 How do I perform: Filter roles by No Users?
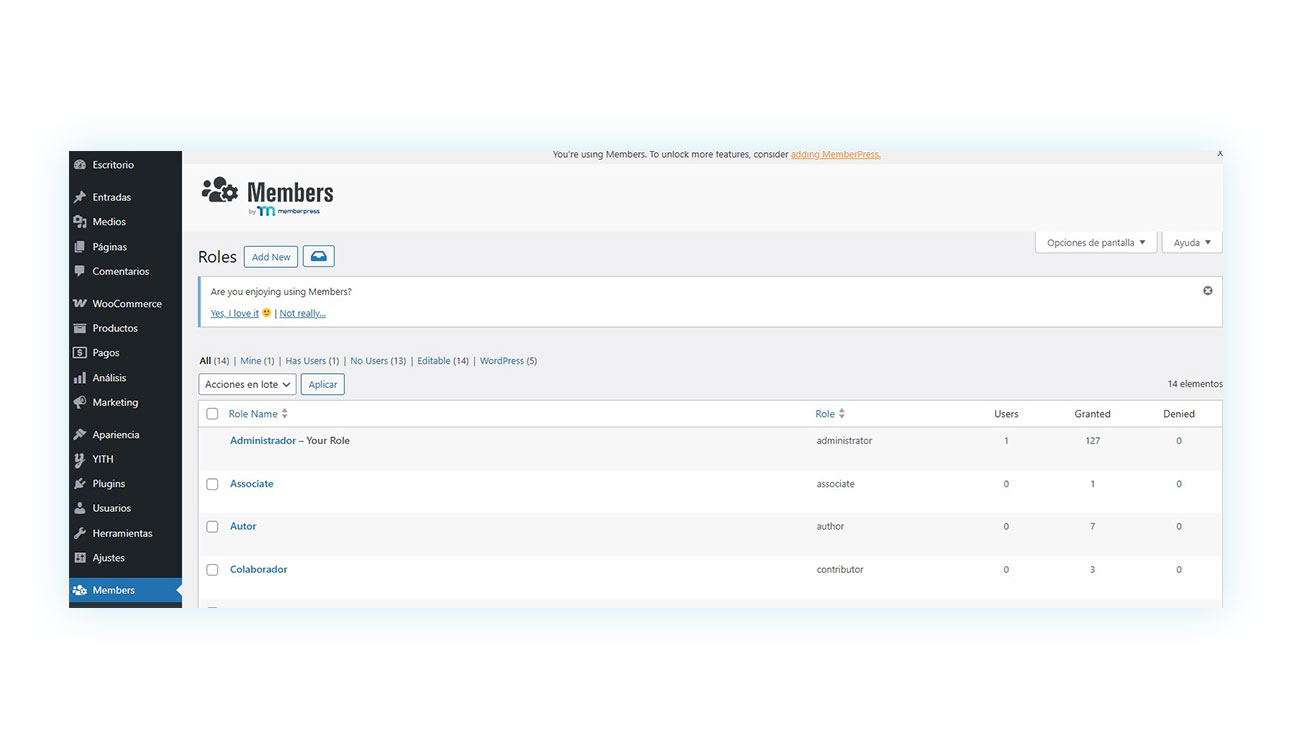(369, 361)
